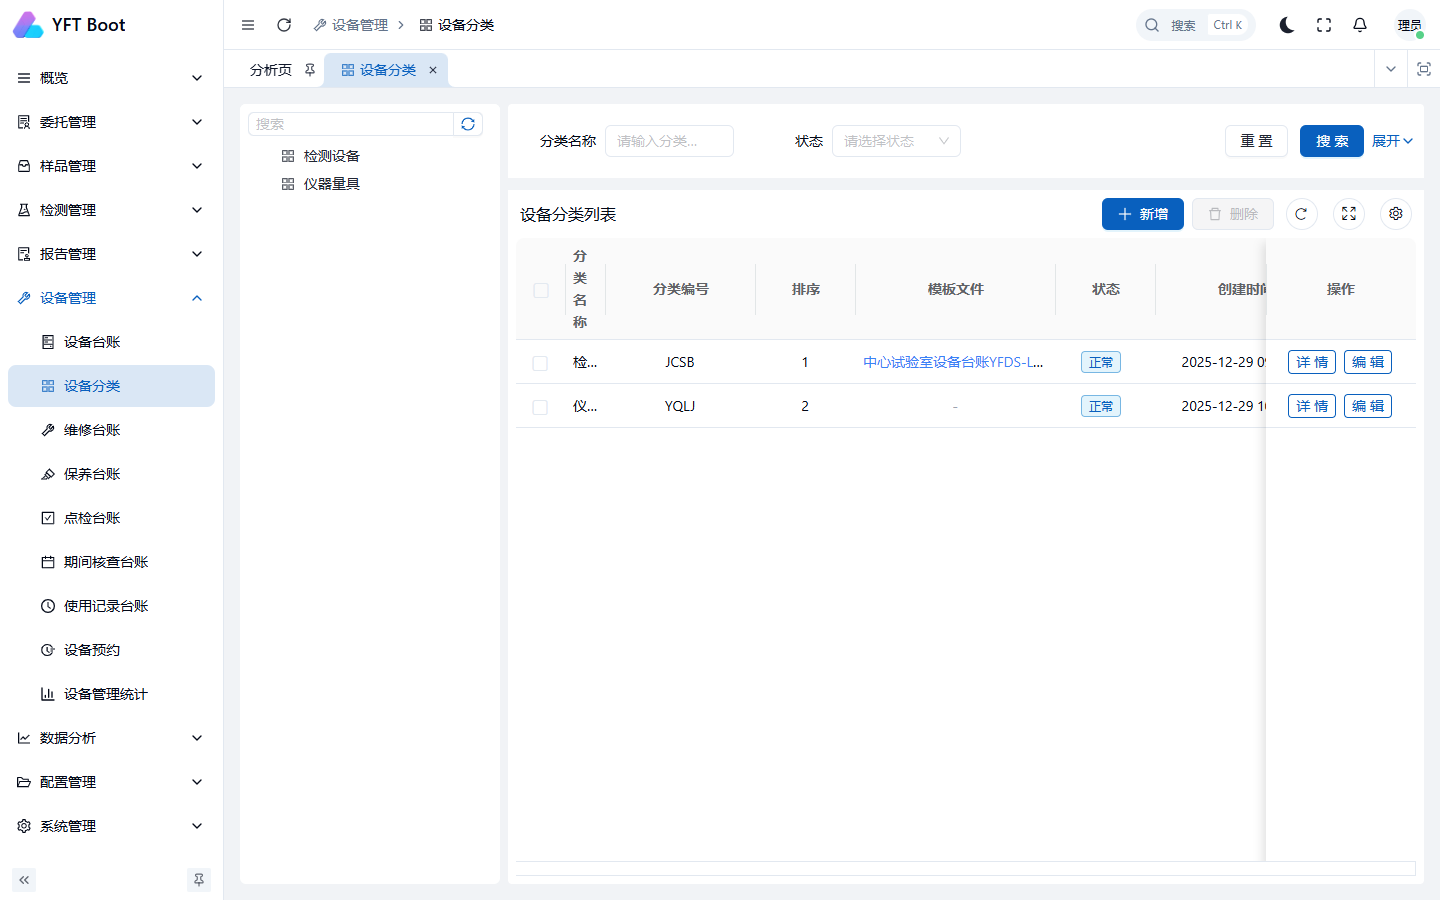Open the tab list dropdown chevron
The image size is (1440, 900).
click(x=1391, y=69)
